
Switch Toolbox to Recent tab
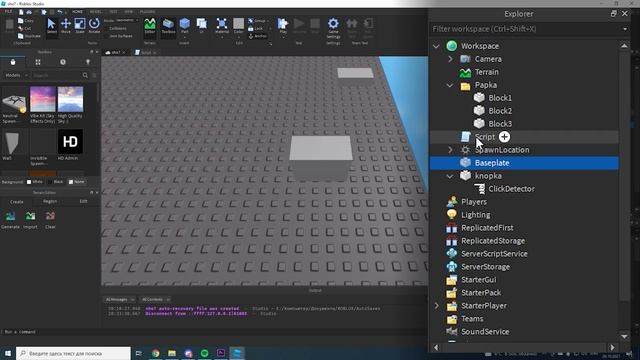(x=63, y=62)
